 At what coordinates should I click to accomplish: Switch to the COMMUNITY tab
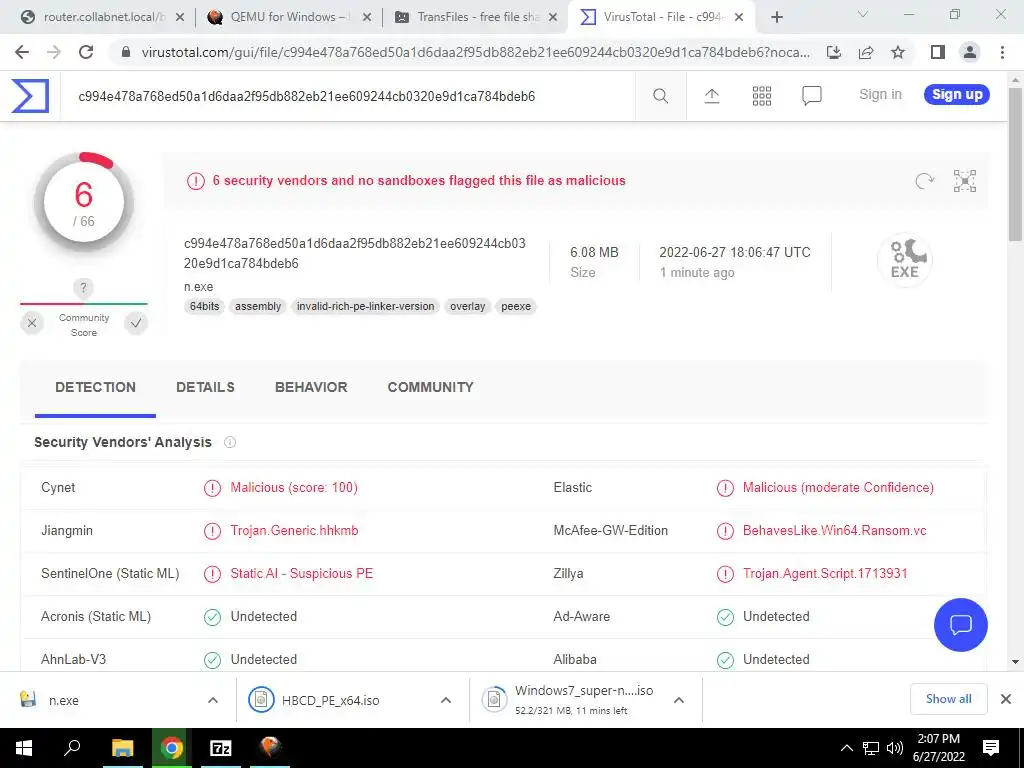430,387
